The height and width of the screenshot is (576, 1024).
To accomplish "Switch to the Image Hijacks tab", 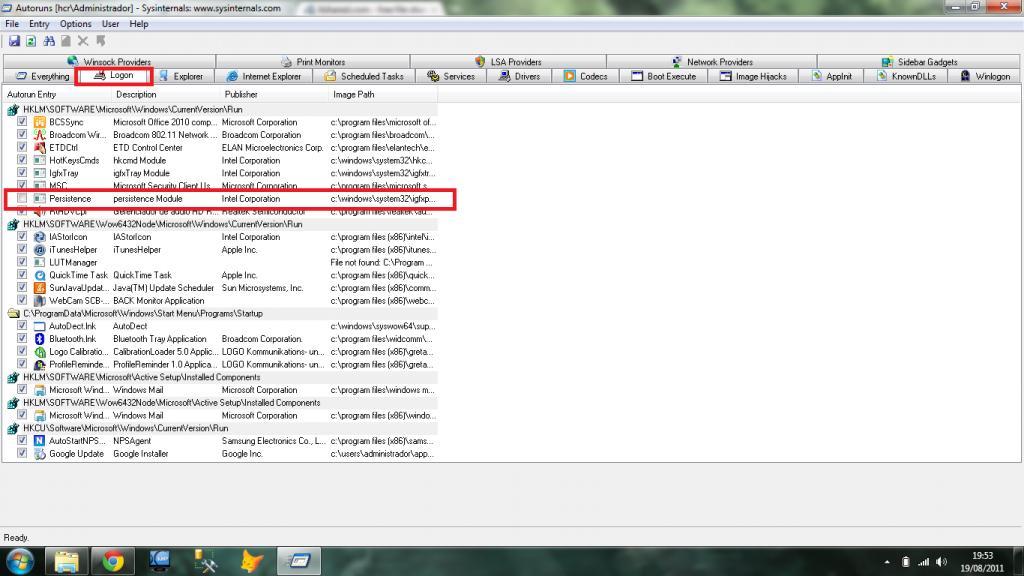I will coord(753,76).
